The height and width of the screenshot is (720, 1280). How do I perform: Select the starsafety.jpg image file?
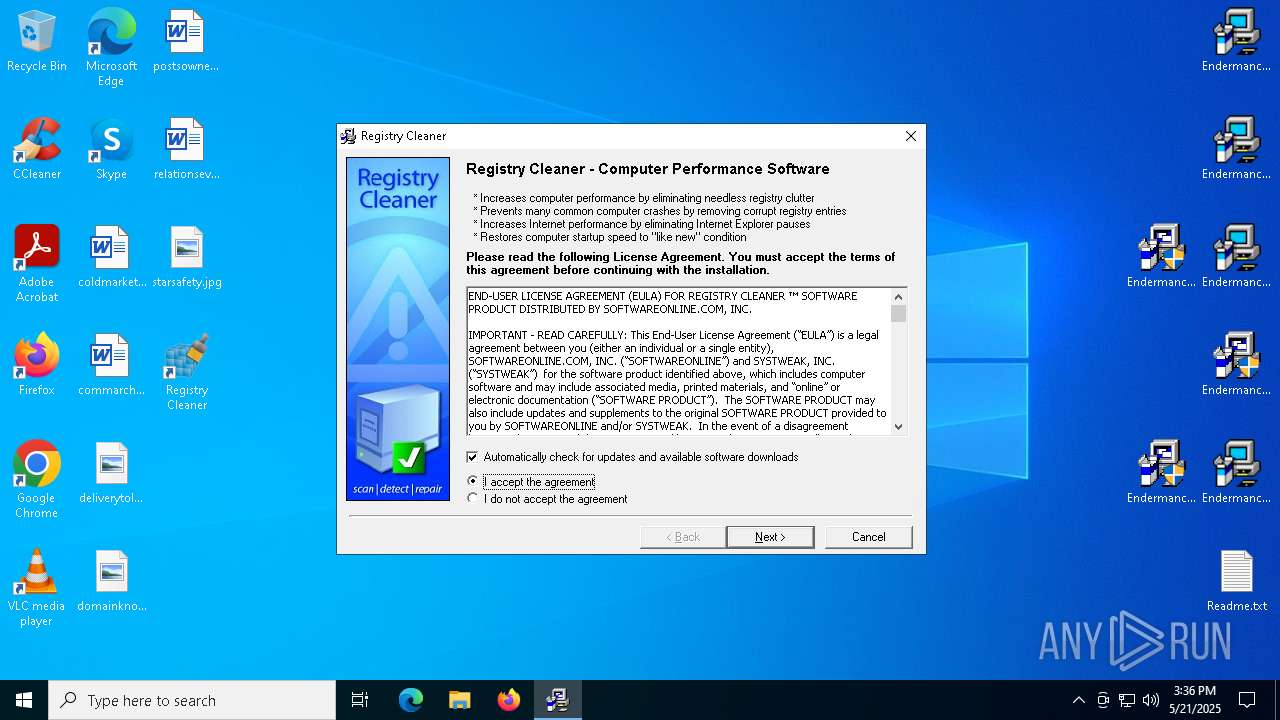pyautogui.click(x=187, y=257)
